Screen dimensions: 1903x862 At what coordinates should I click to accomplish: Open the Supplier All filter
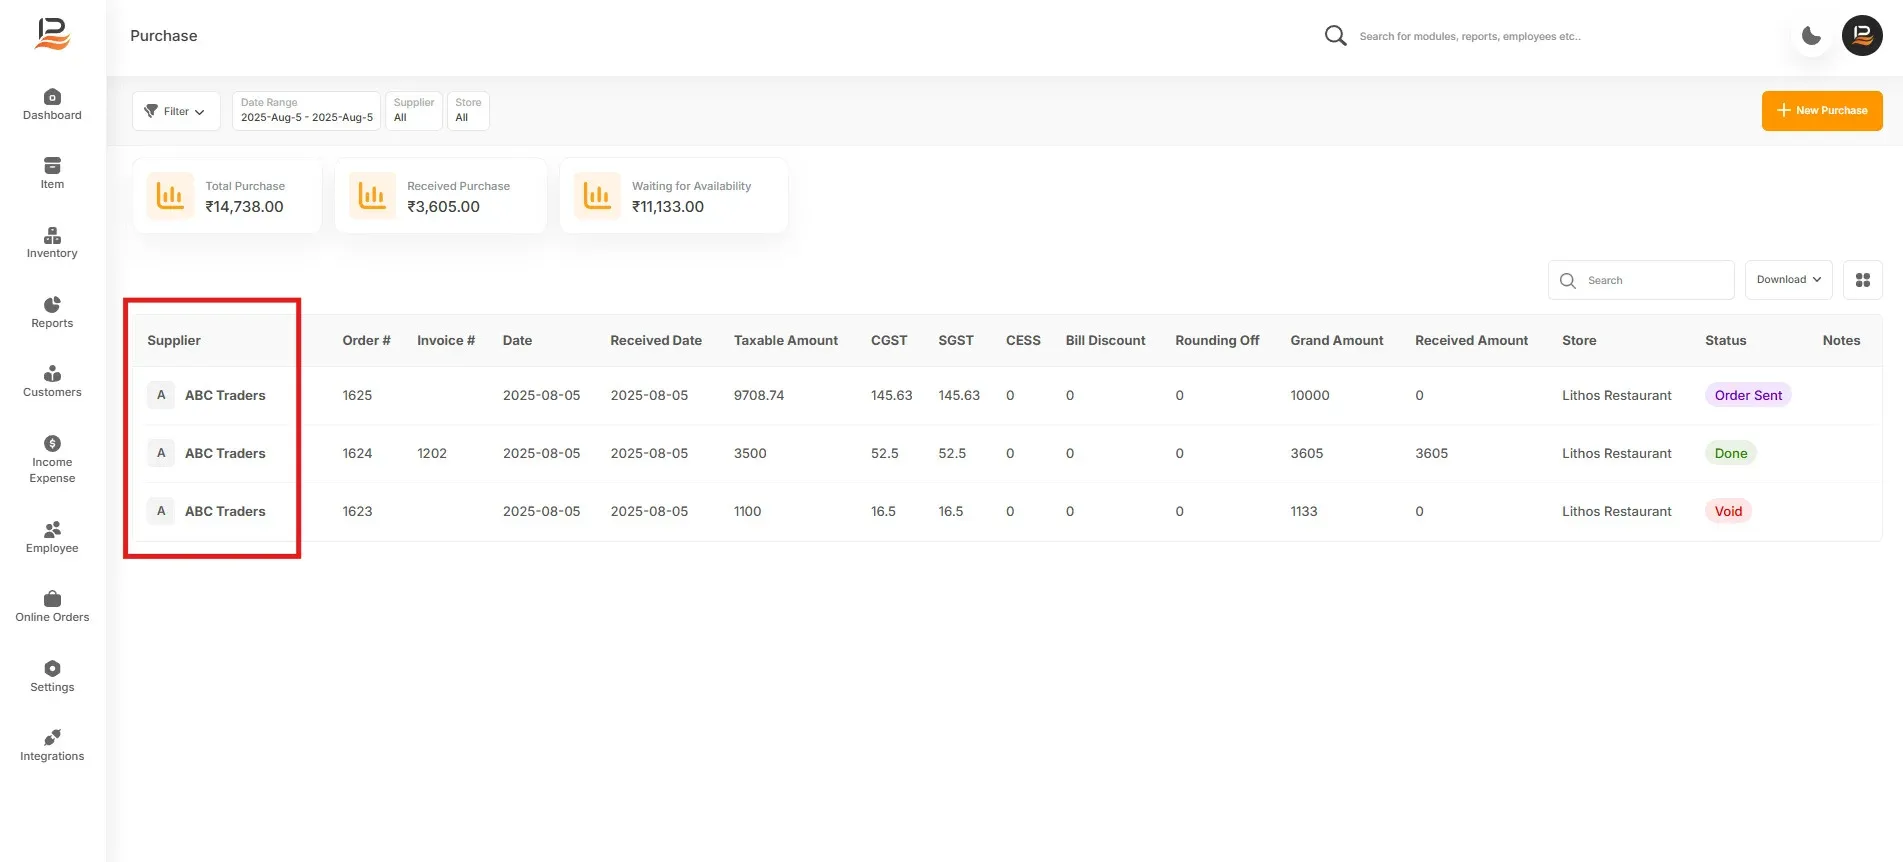pos(414,111)
